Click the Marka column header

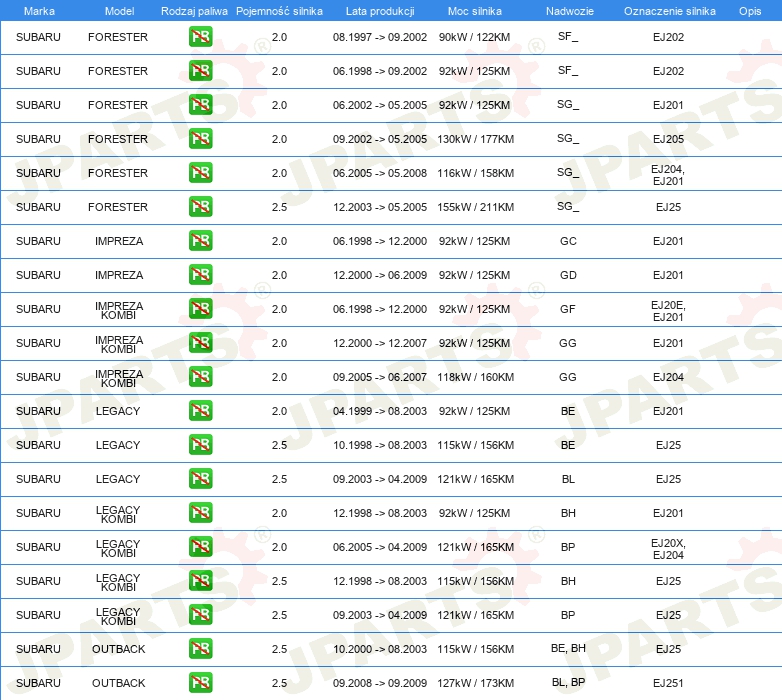(x=39, y=11)
